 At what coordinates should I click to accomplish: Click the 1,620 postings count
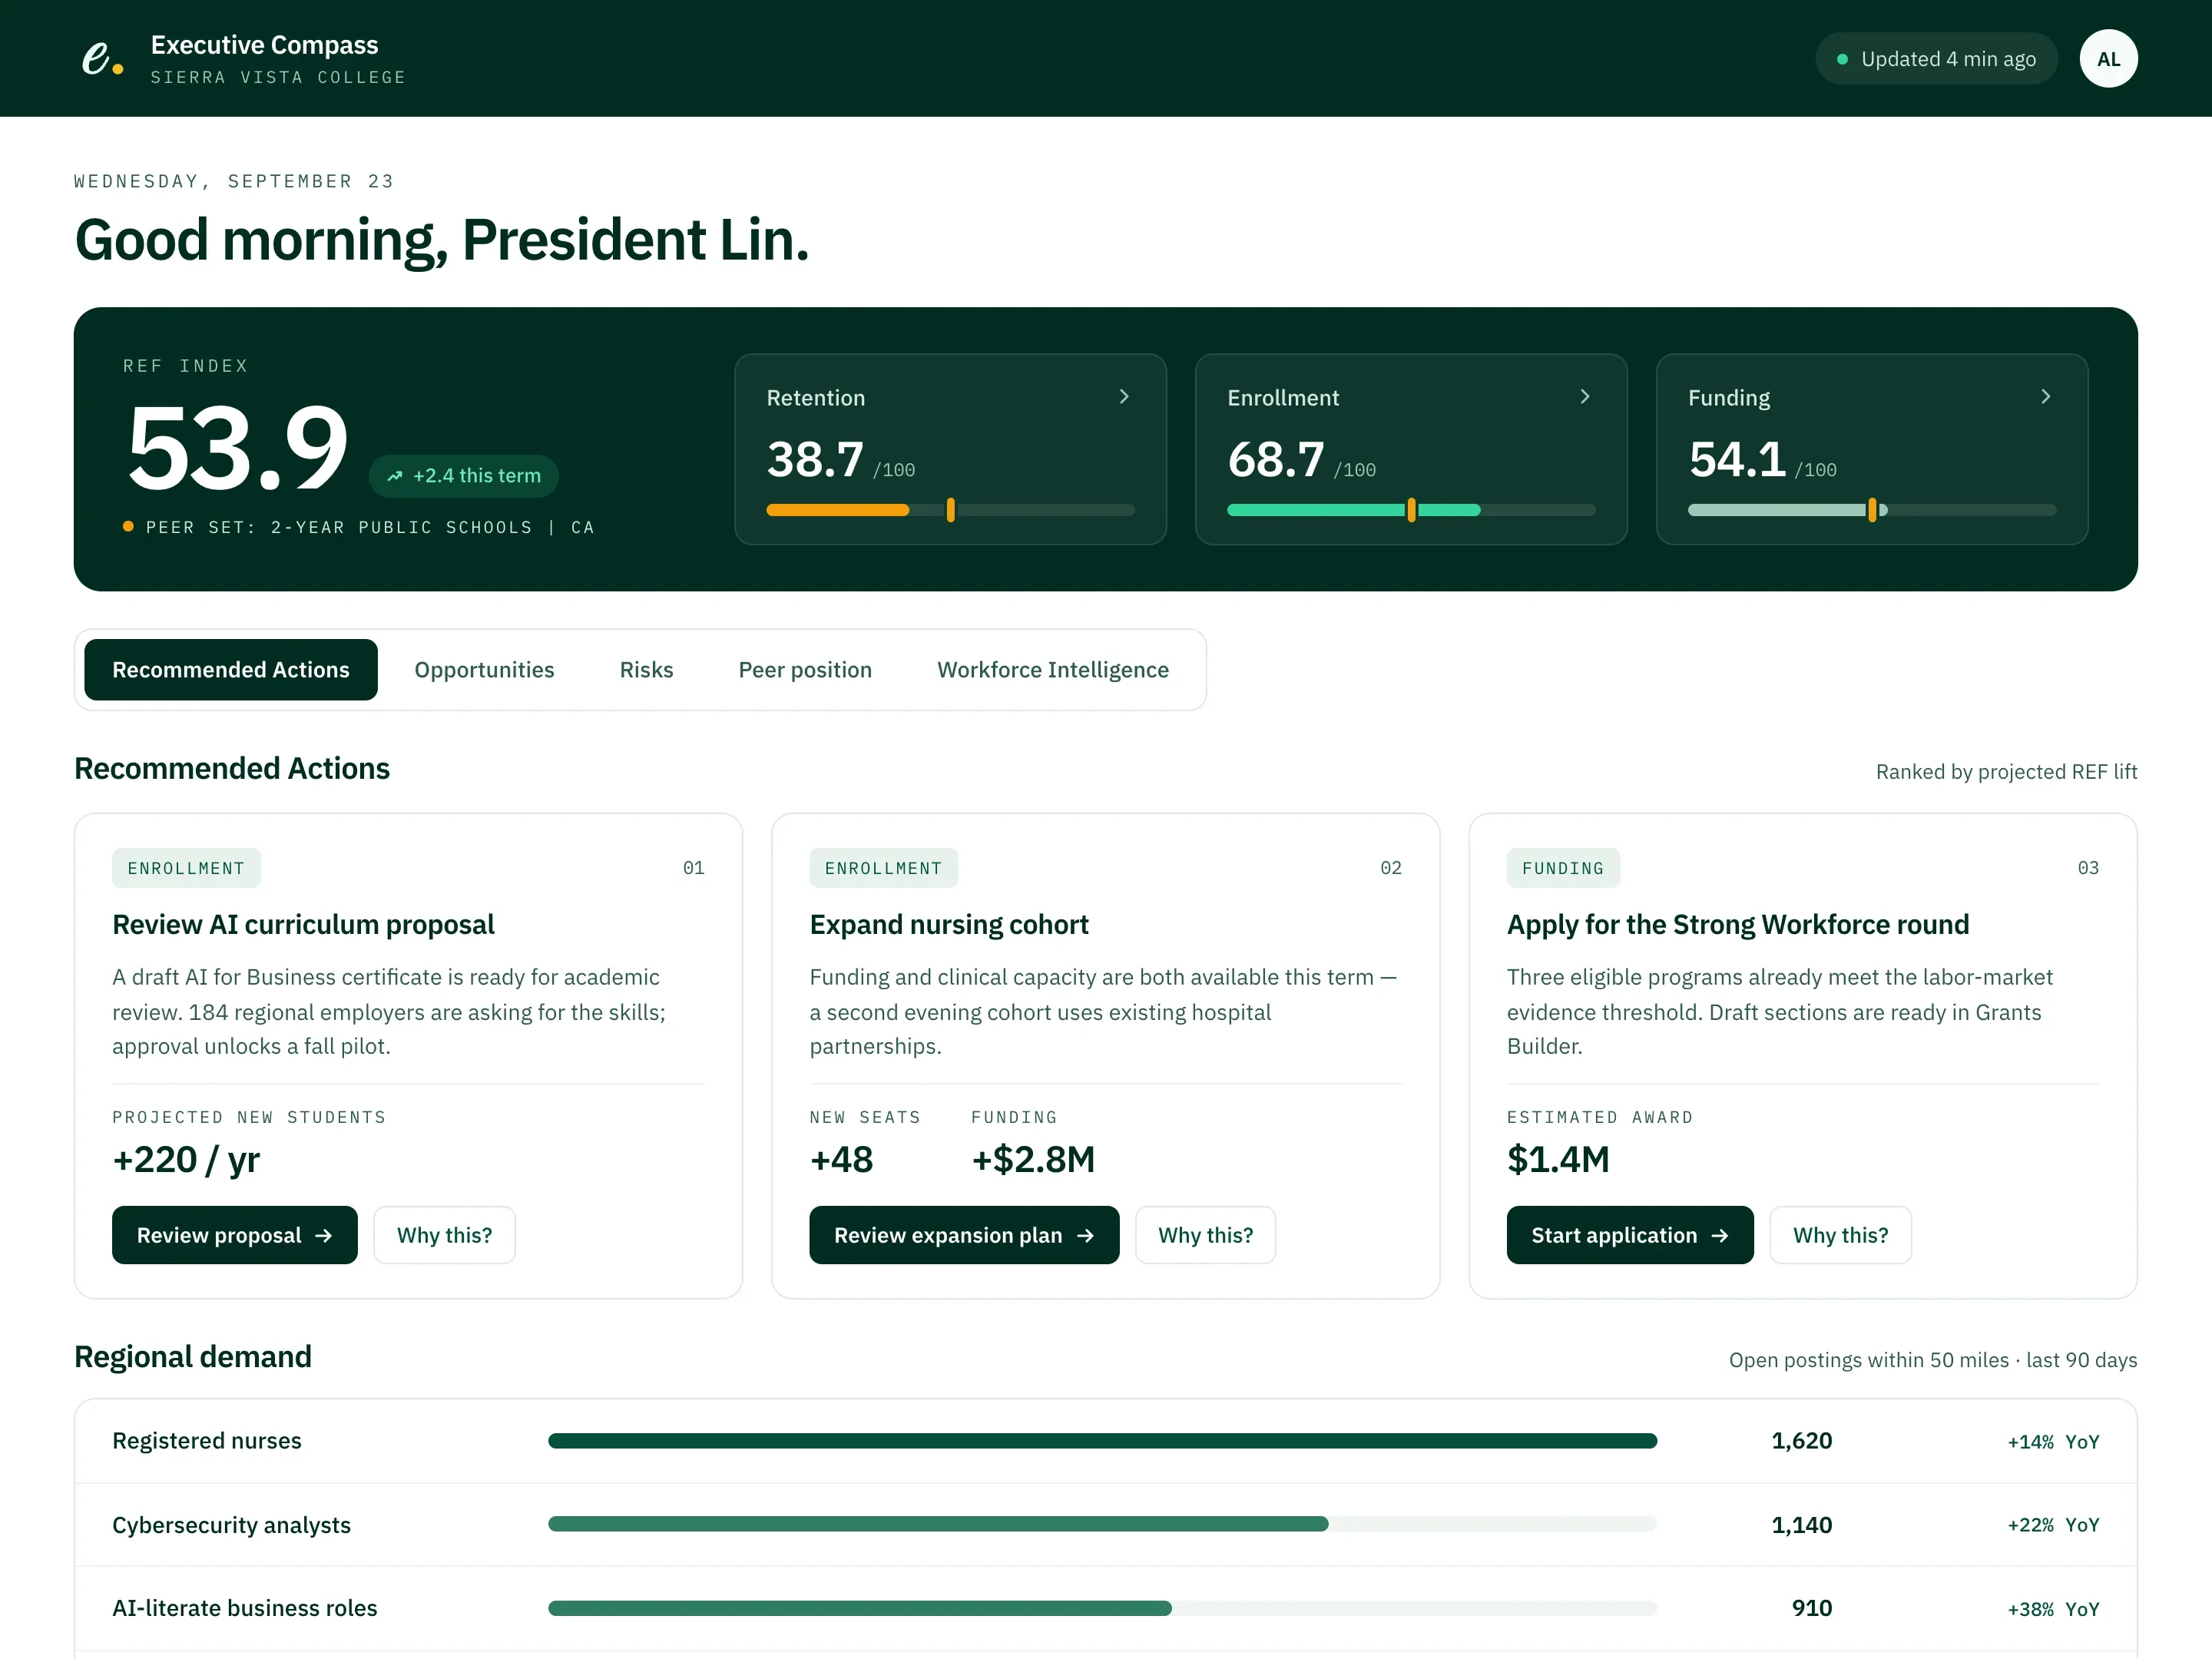point(1802,1441)
